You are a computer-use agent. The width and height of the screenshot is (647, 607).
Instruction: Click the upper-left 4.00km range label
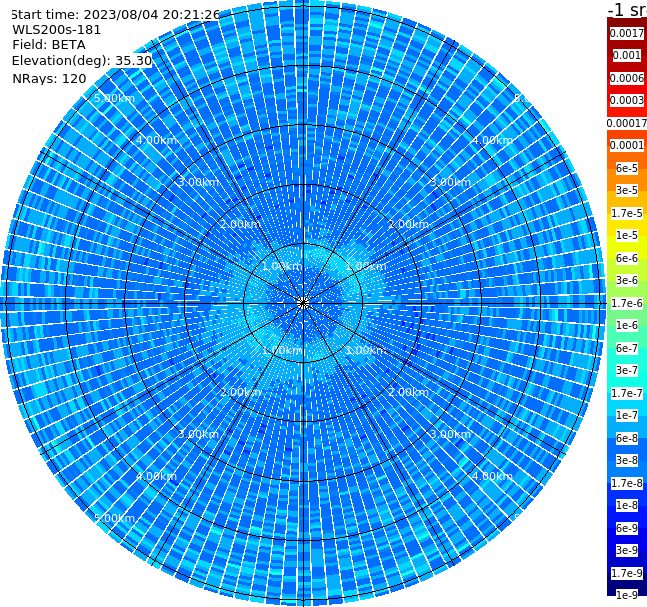[x=156, y=140]
